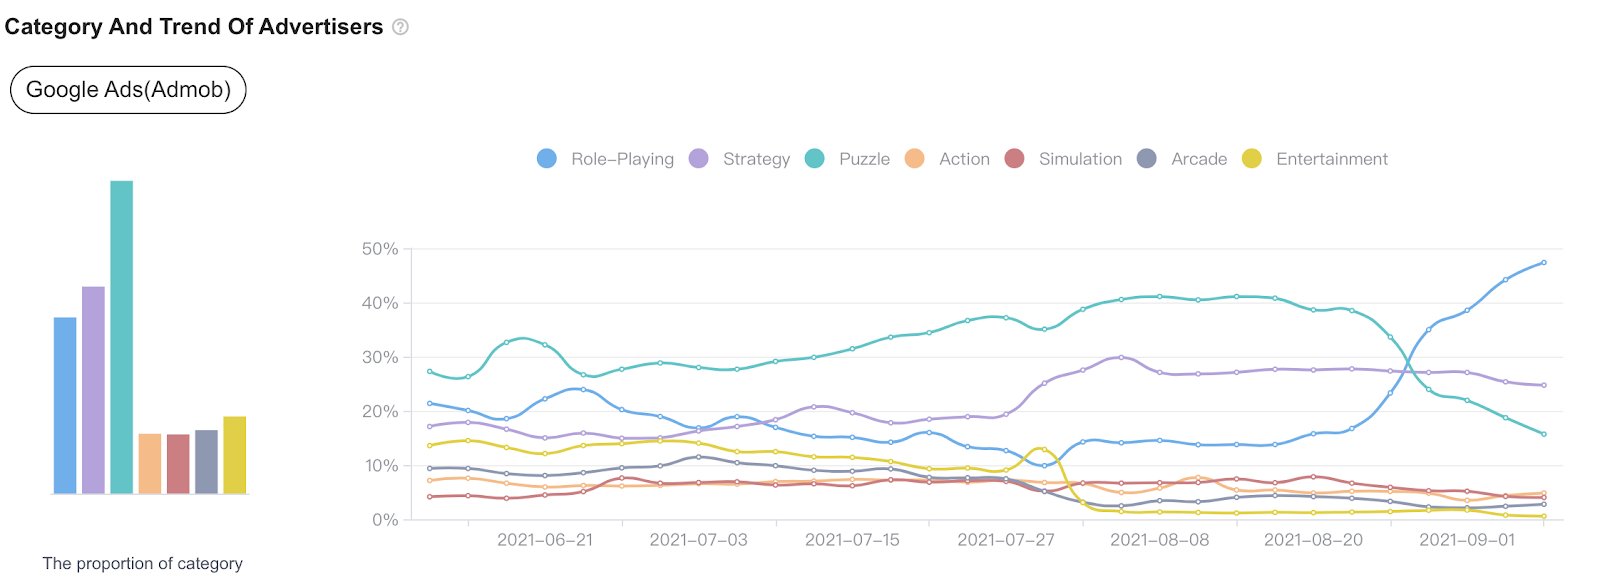1600x582 pixels.
Task: Click the last Puzzle line data point
Action: [1544, 434]
